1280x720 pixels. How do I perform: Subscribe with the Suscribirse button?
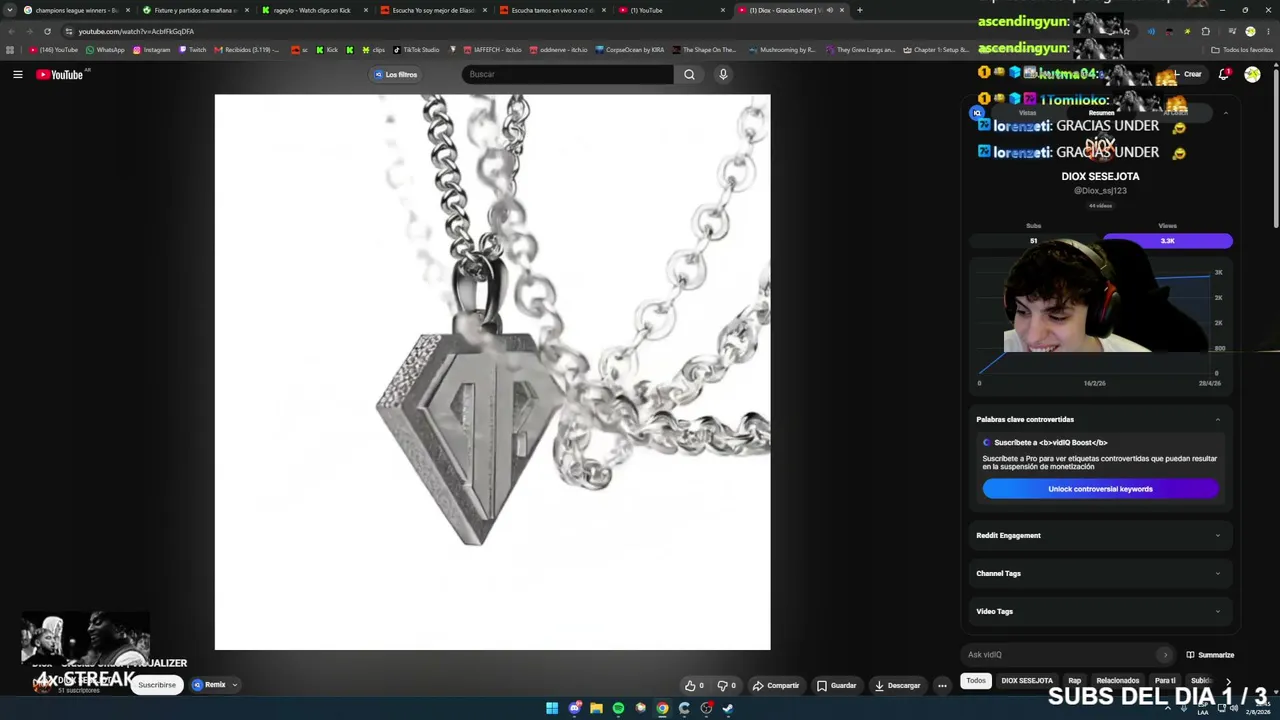pos(157,685)
